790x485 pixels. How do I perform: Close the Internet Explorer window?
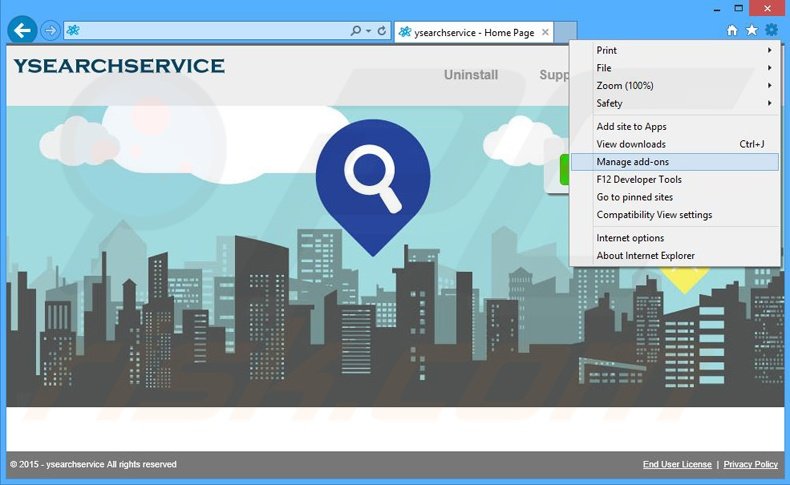(767, 8)
